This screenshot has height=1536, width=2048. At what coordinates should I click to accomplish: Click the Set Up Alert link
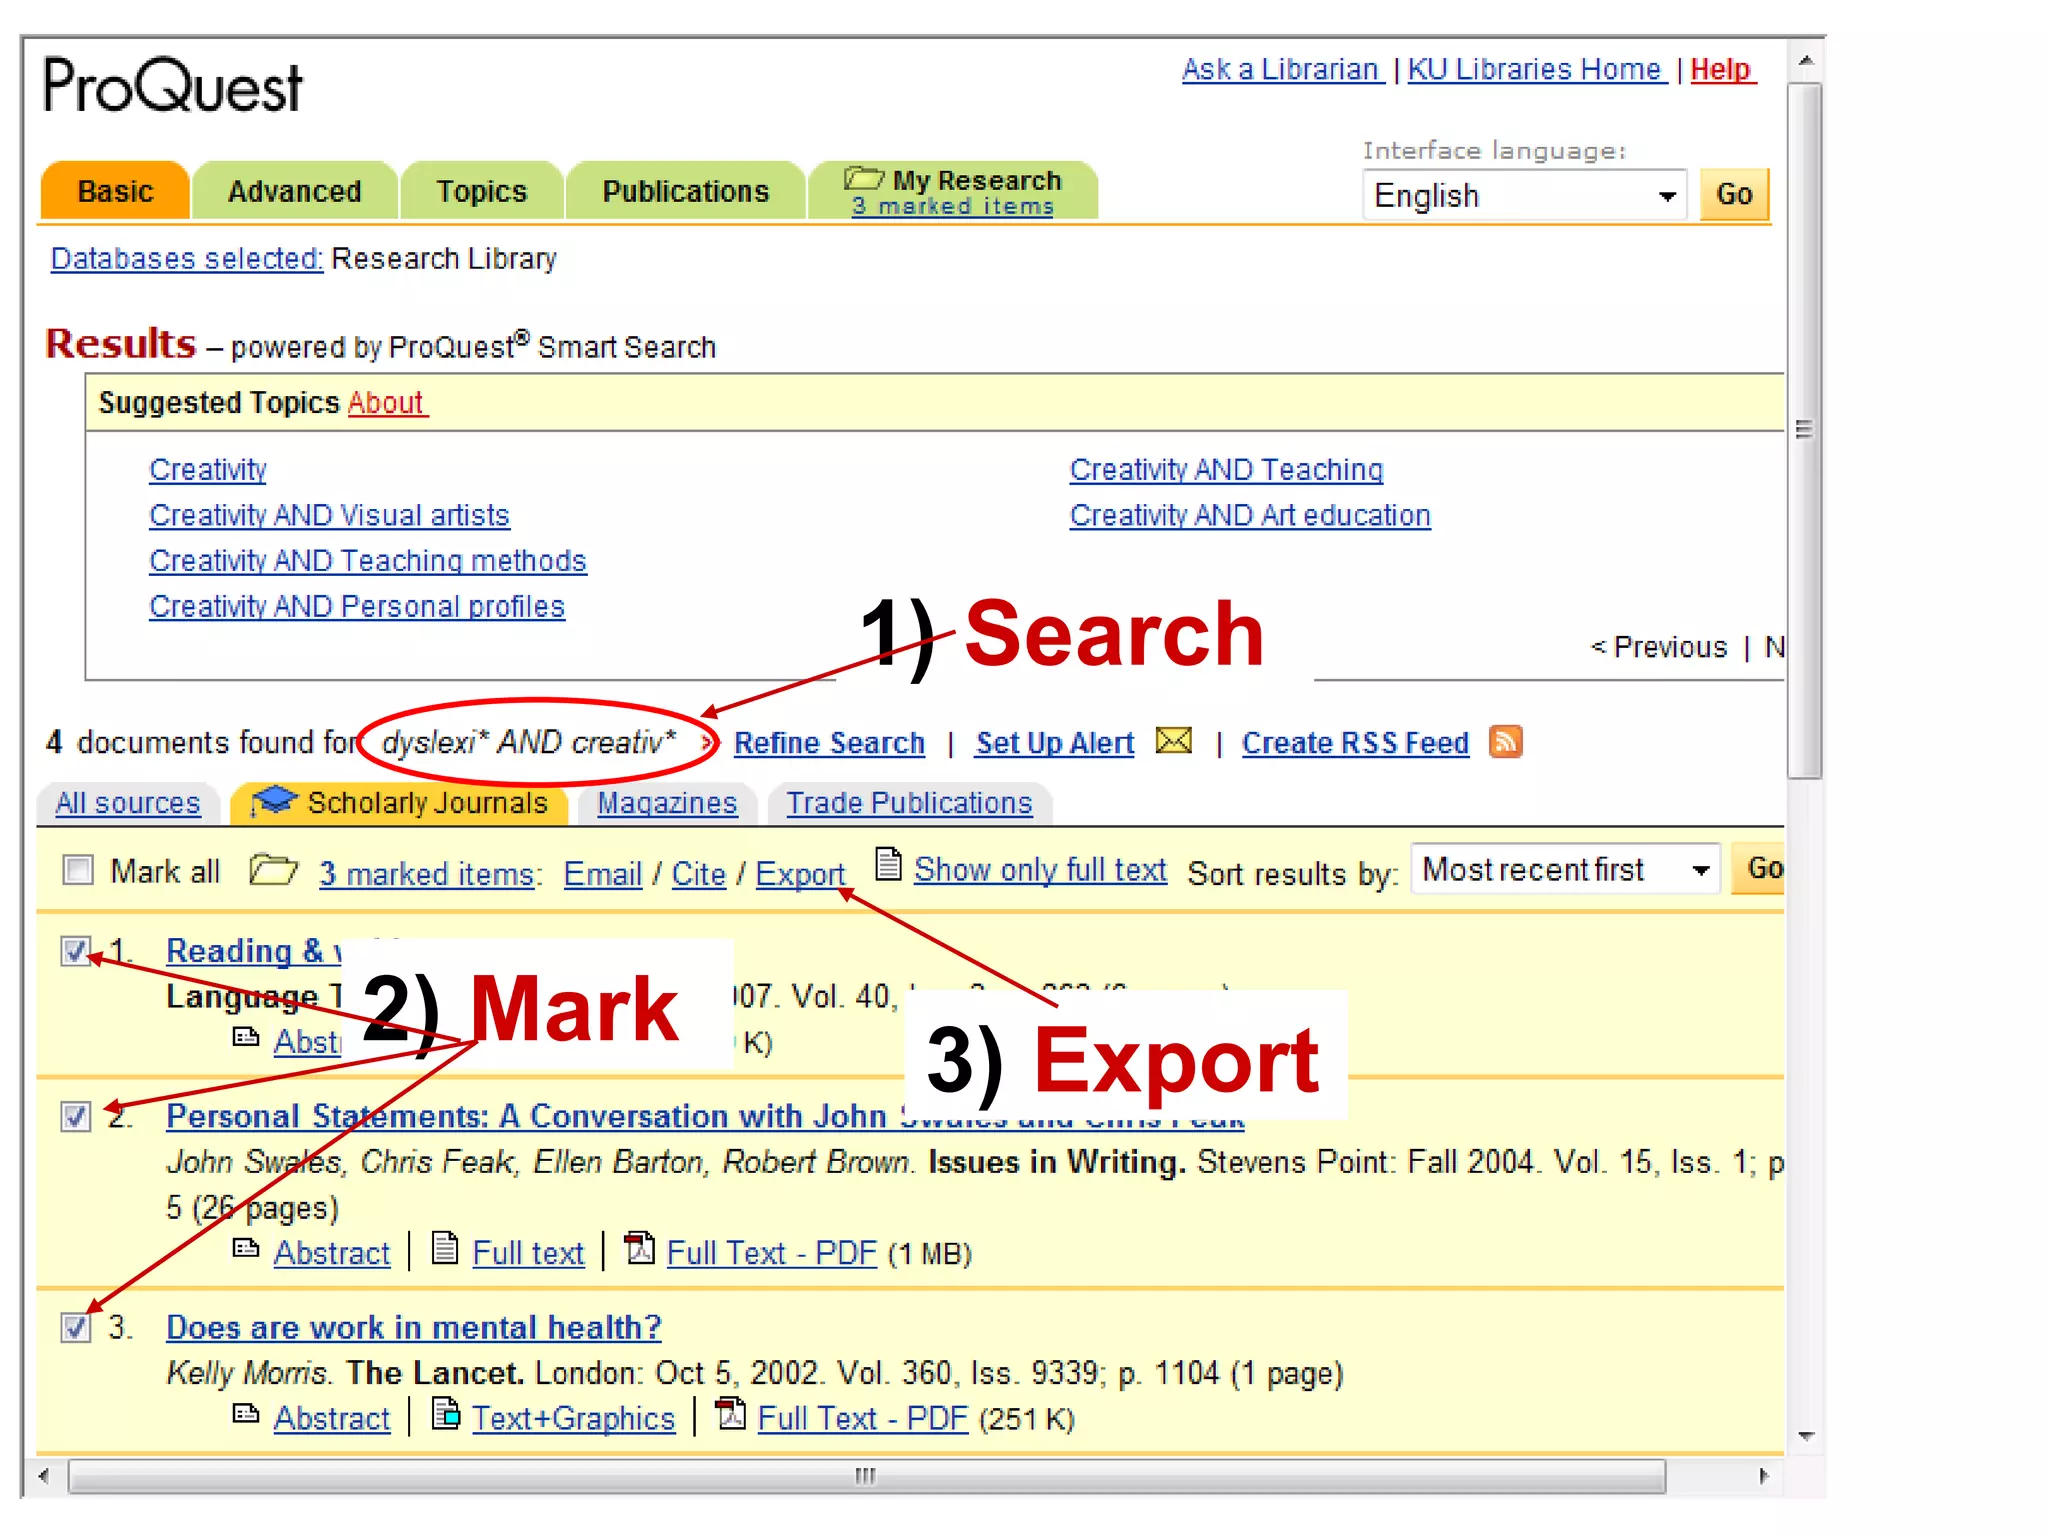pos(1055,743)
